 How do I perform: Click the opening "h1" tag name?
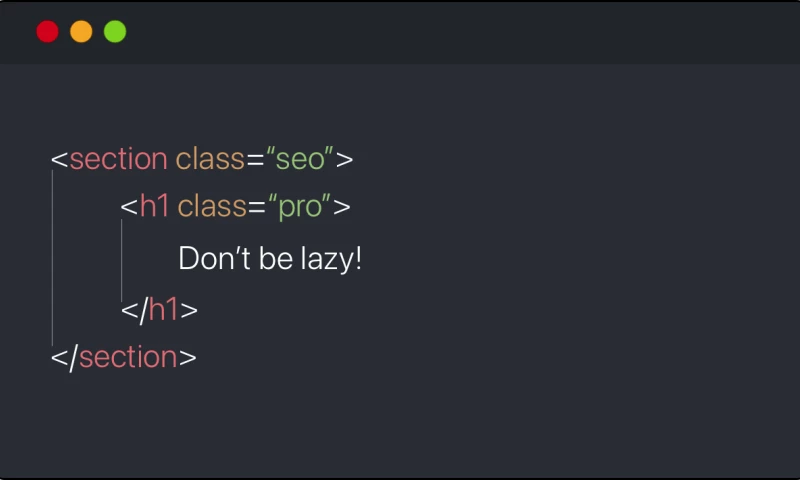pos(154,206)
